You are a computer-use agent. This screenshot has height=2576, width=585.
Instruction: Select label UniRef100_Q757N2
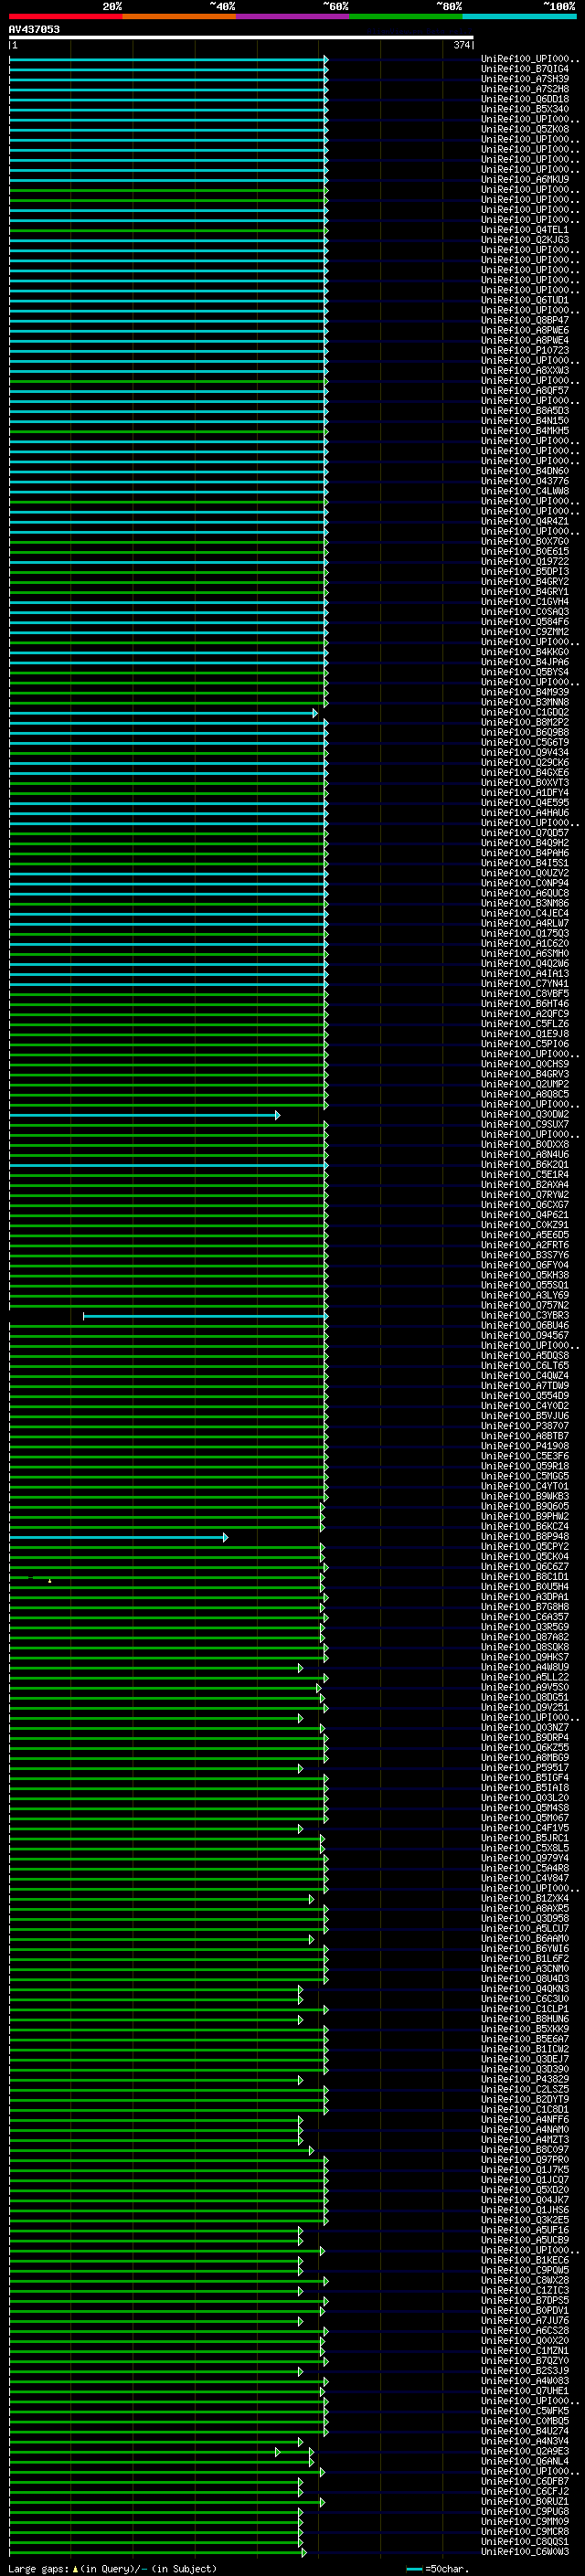click(524, 1306)
